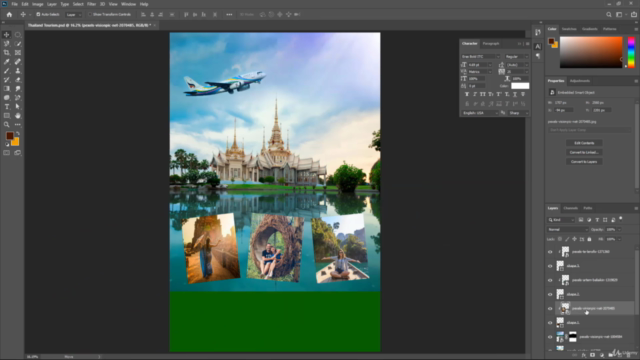Screen dimensions: 640x360
Task: Enable Show Transform Controls checkbox
Action: [x=90, y=14]
